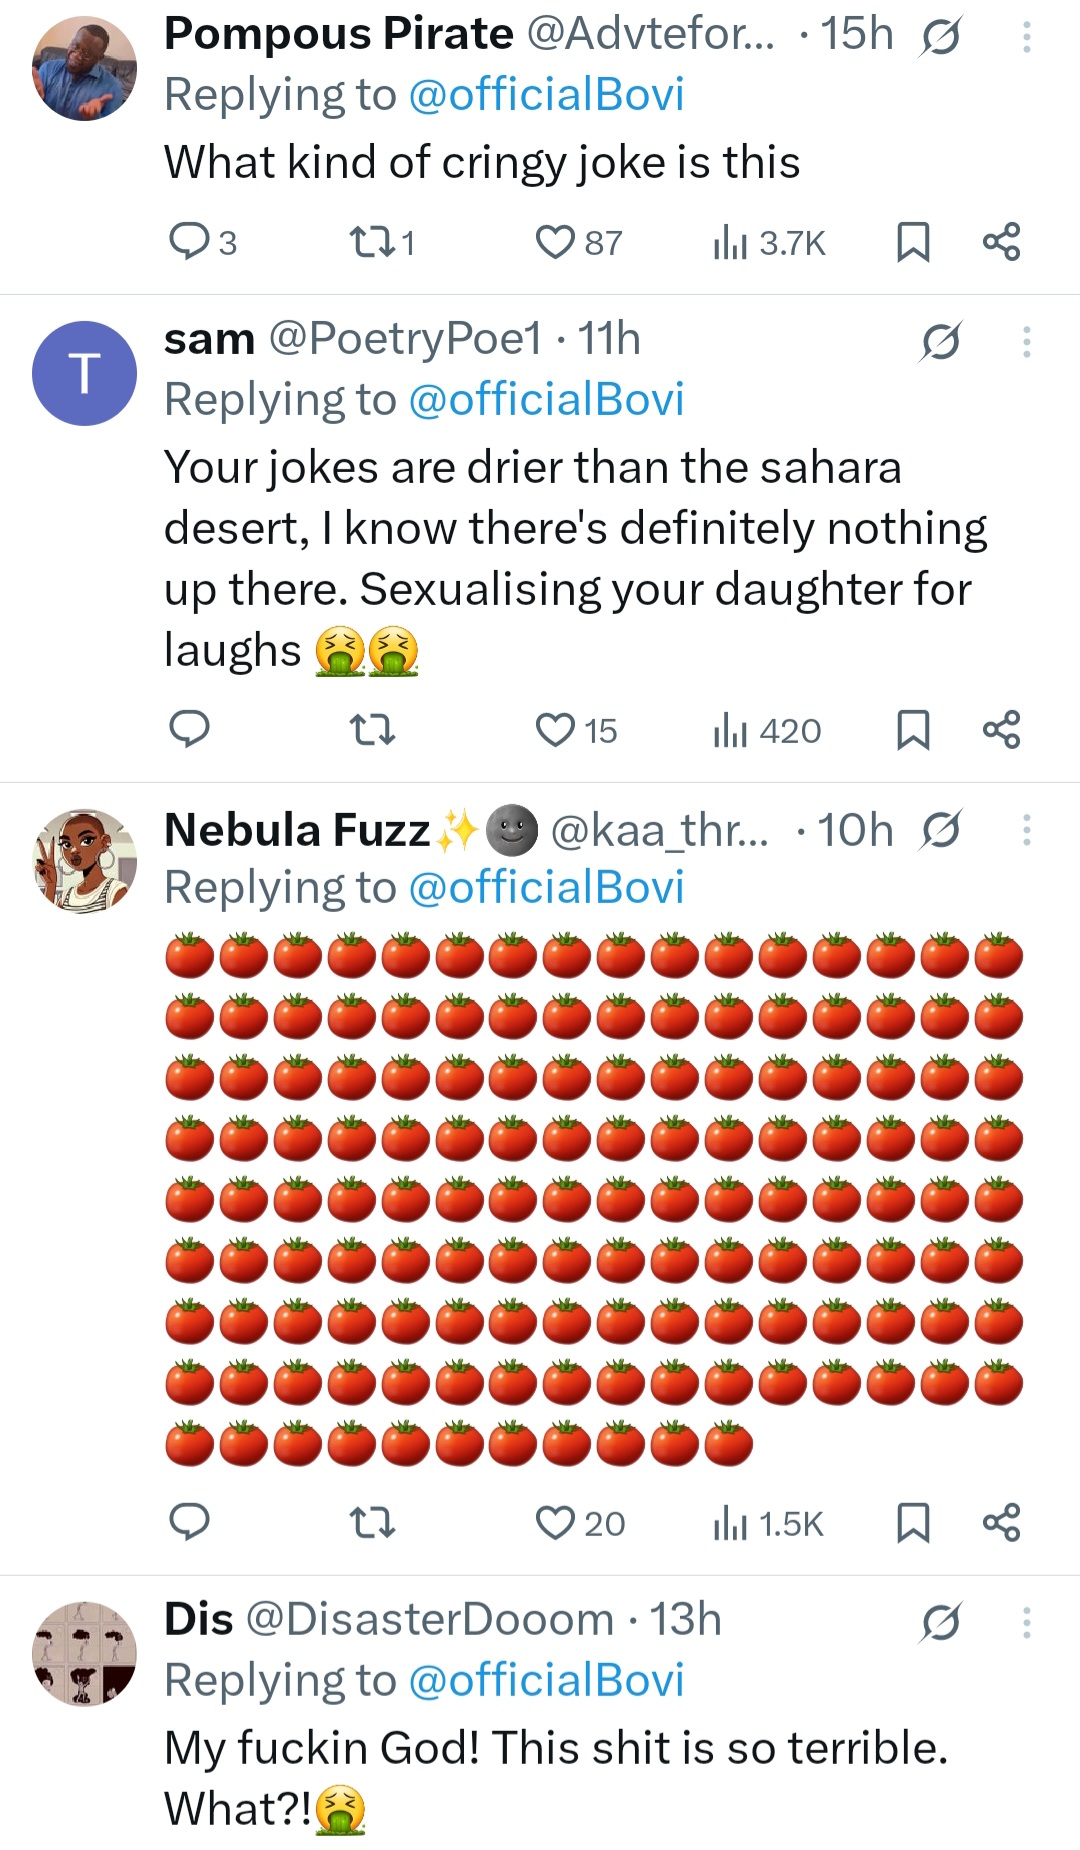Screen dimensions: 1080x1850
Task: Like sam's tweet with 15 likes
Action: click(x=555, y=730)
